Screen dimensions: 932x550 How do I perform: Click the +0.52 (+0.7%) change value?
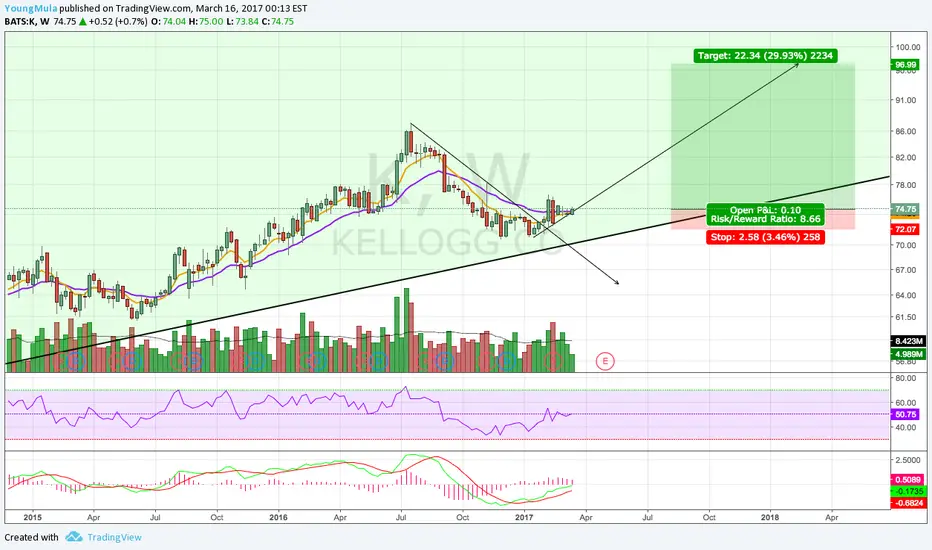coord(118,21)
